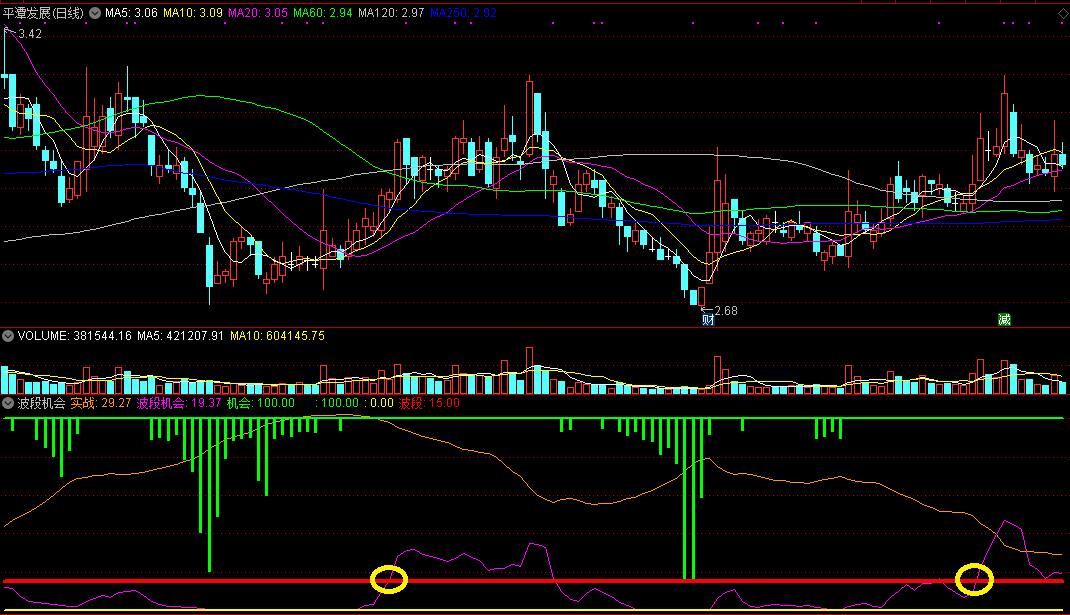Click the white 波段机会 indicator name
Screen dimensions: 1070x615
(42, 403)
